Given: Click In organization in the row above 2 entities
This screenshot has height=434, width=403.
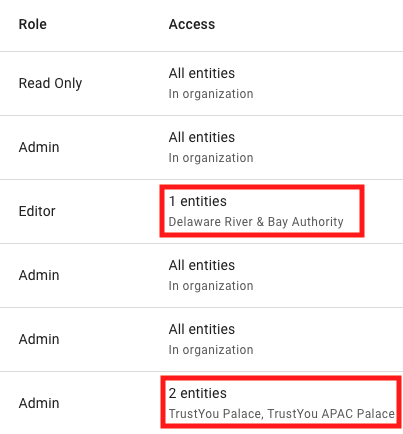Looking at the screenshot, I should click(211, 350).
